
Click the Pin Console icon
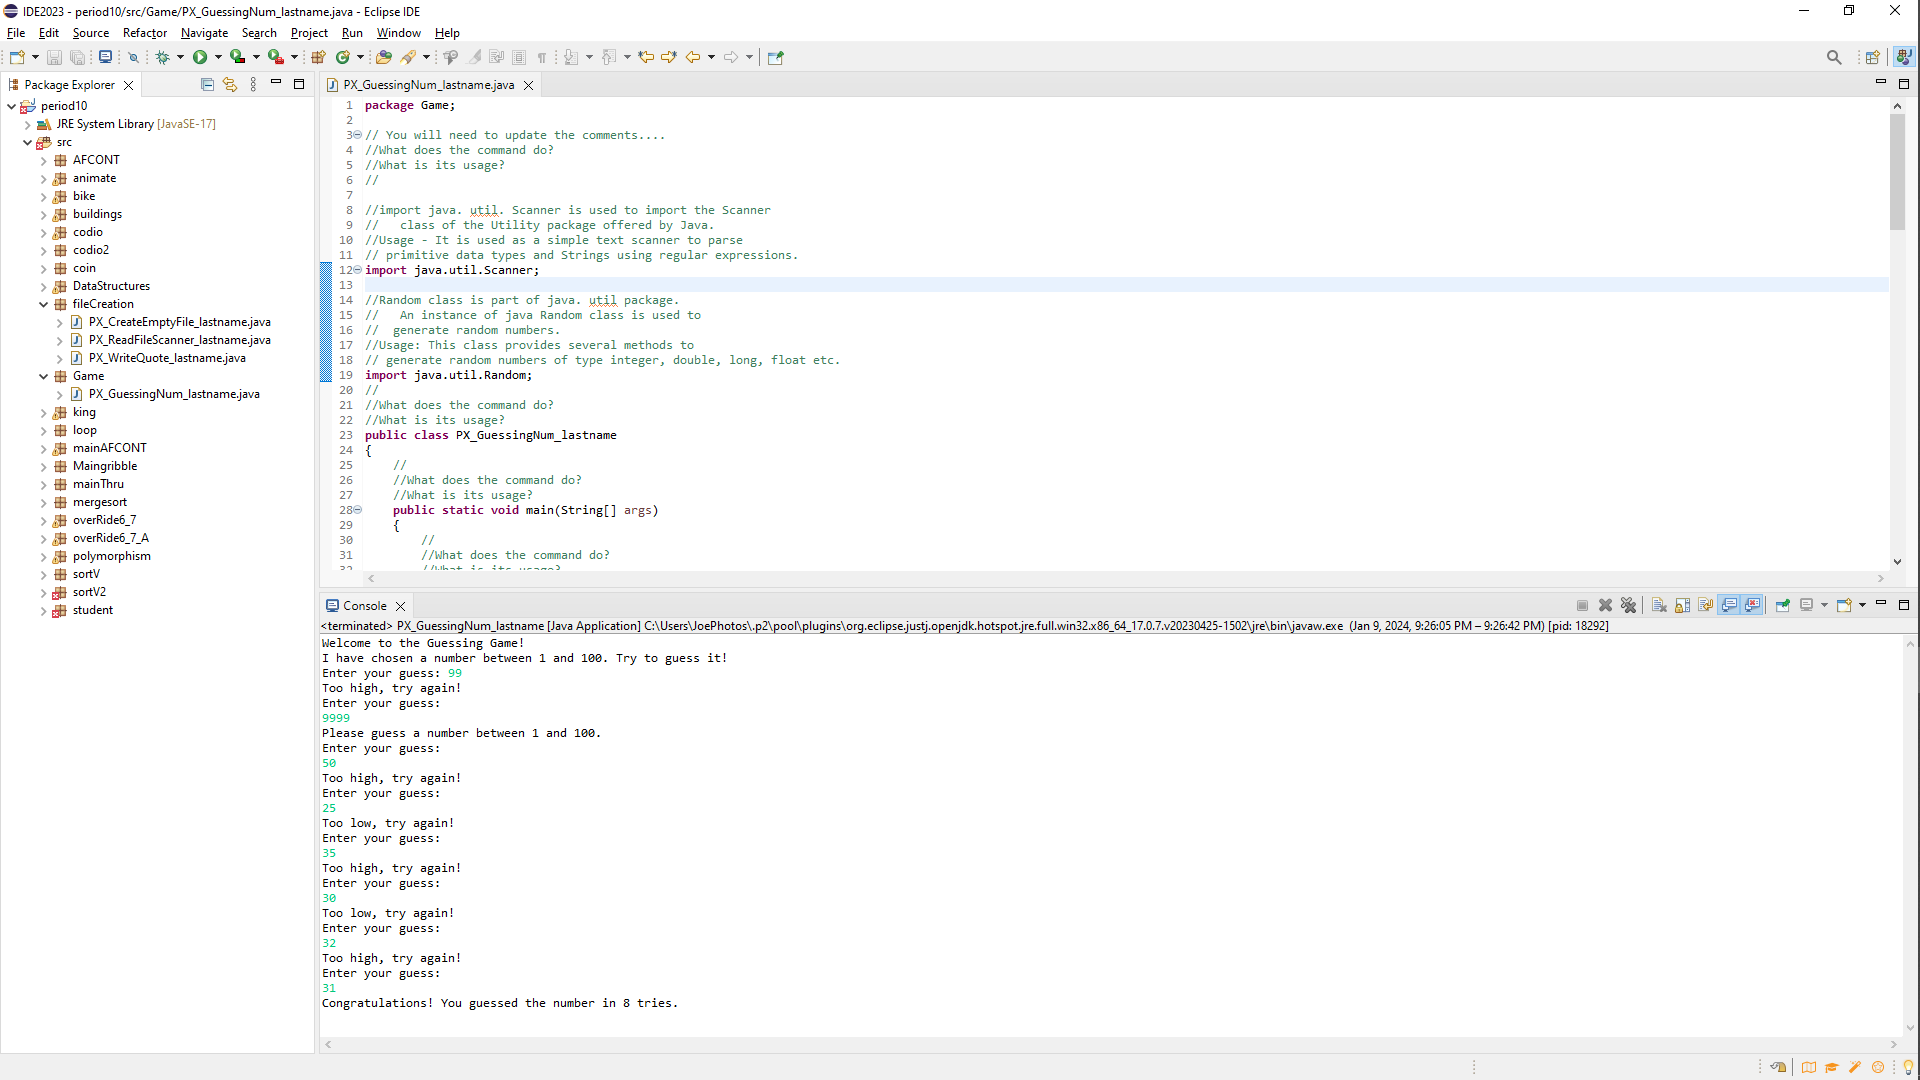click(x=1782, y=605)
